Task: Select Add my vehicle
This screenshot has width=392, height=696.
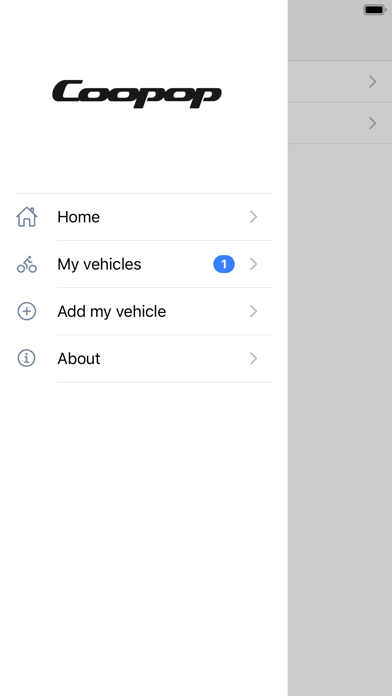Action: click(x=144, y=311)
